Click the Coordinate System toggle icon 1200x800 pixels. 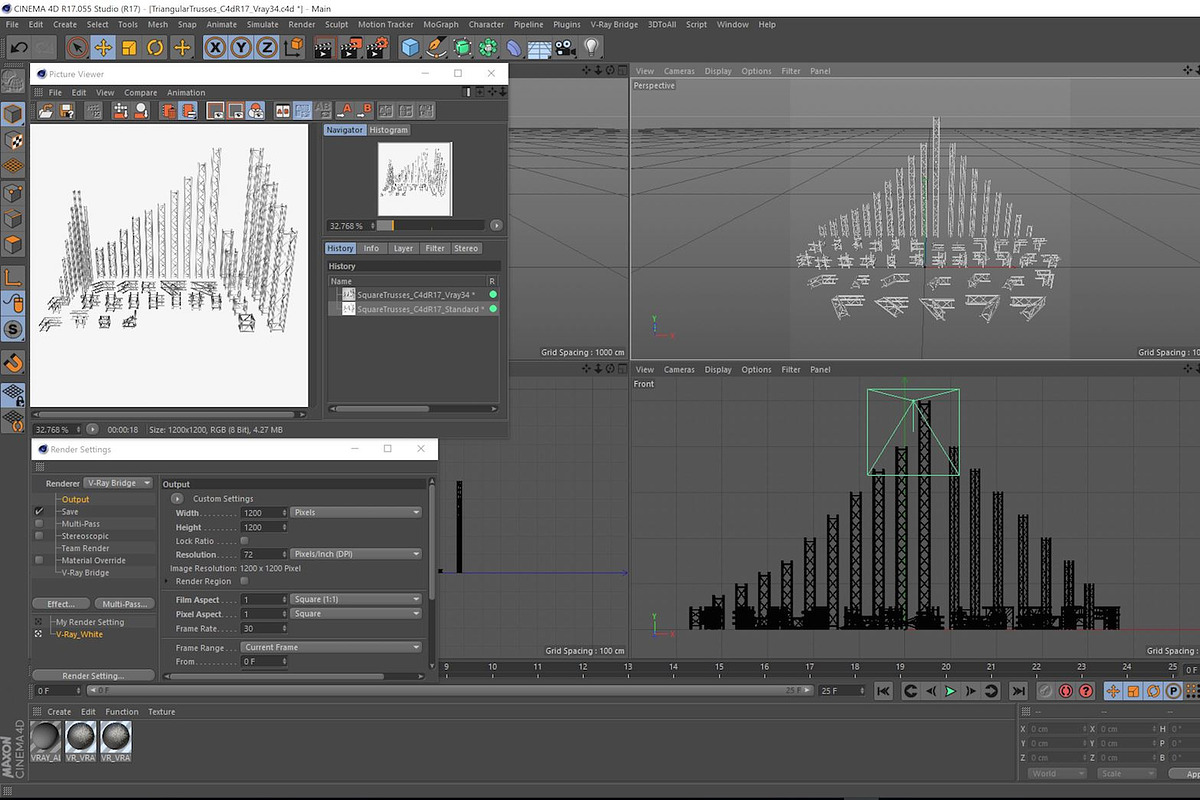coord(293,47)
